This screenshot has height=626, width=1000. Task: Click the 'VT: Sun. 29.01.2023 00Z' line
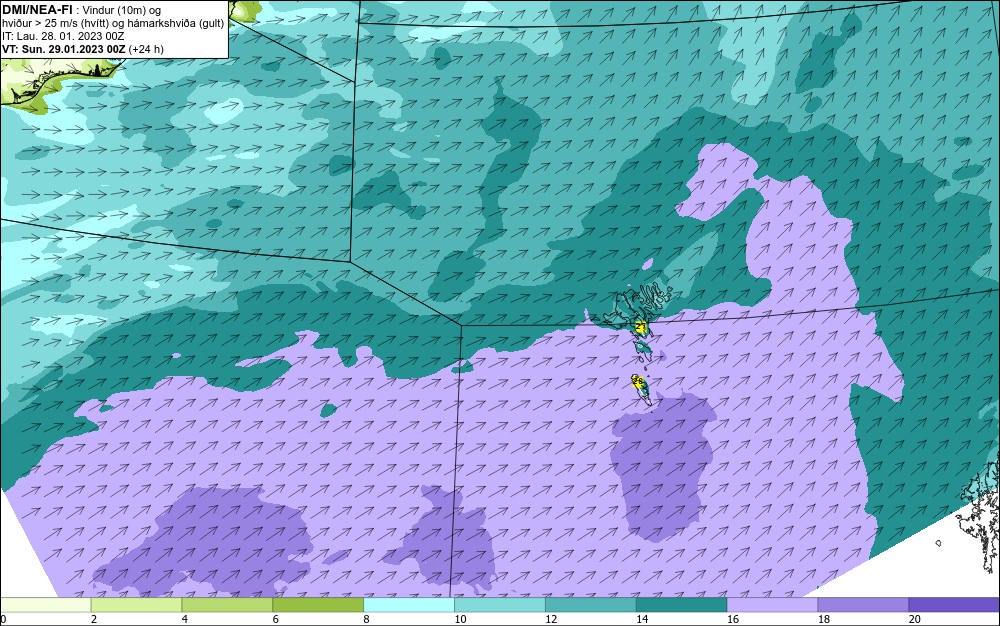(64, 49)
